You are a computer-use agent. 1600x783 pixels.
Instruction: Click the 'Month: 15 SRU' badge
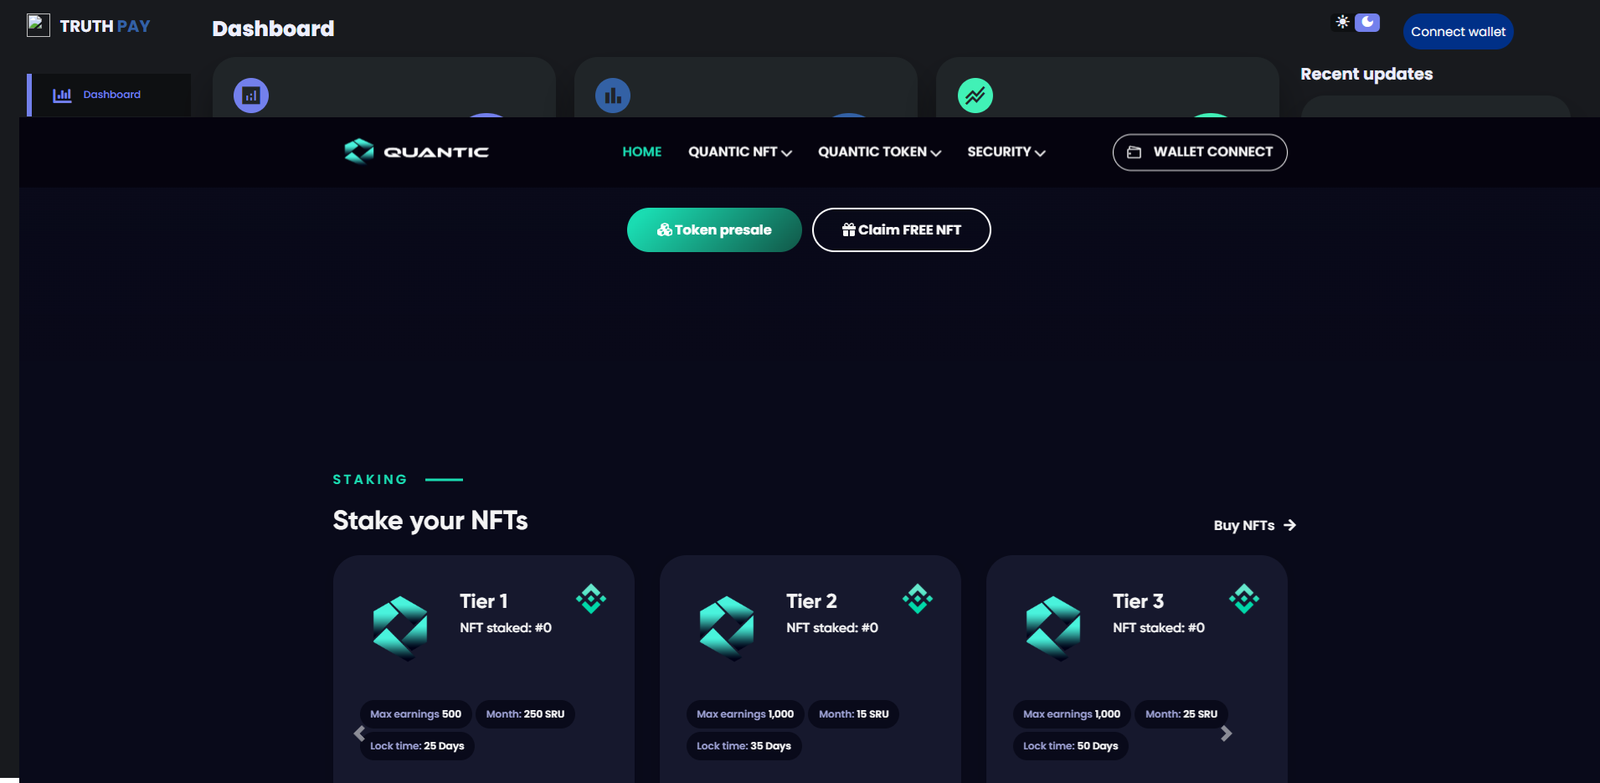(854, 714)
